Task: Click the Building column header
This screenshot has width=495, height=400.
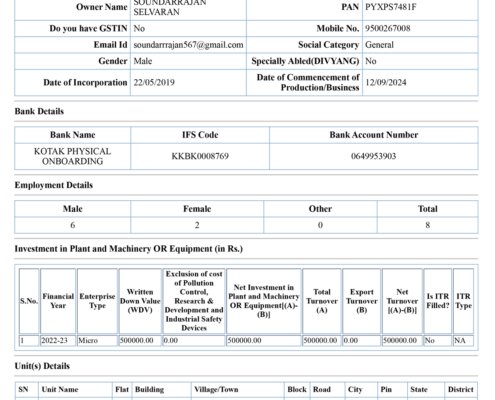Action: tap(149, 389)
